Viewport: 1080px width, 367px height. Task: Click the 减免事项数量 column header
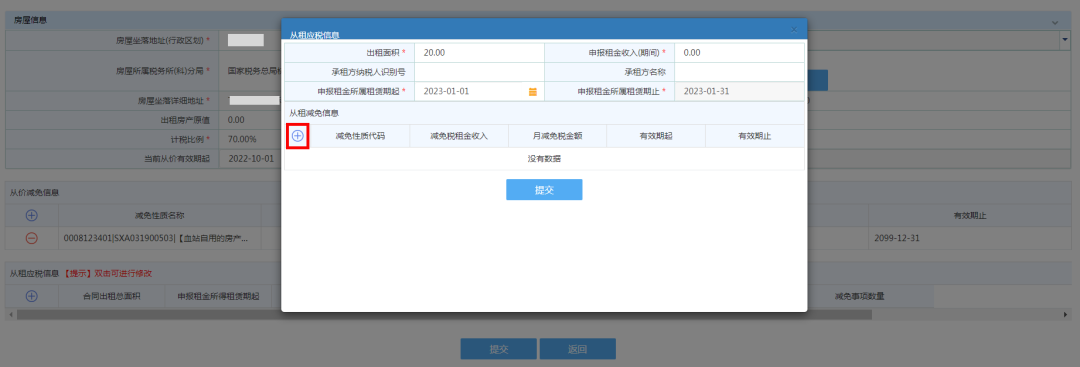click(x=860, y=296)
